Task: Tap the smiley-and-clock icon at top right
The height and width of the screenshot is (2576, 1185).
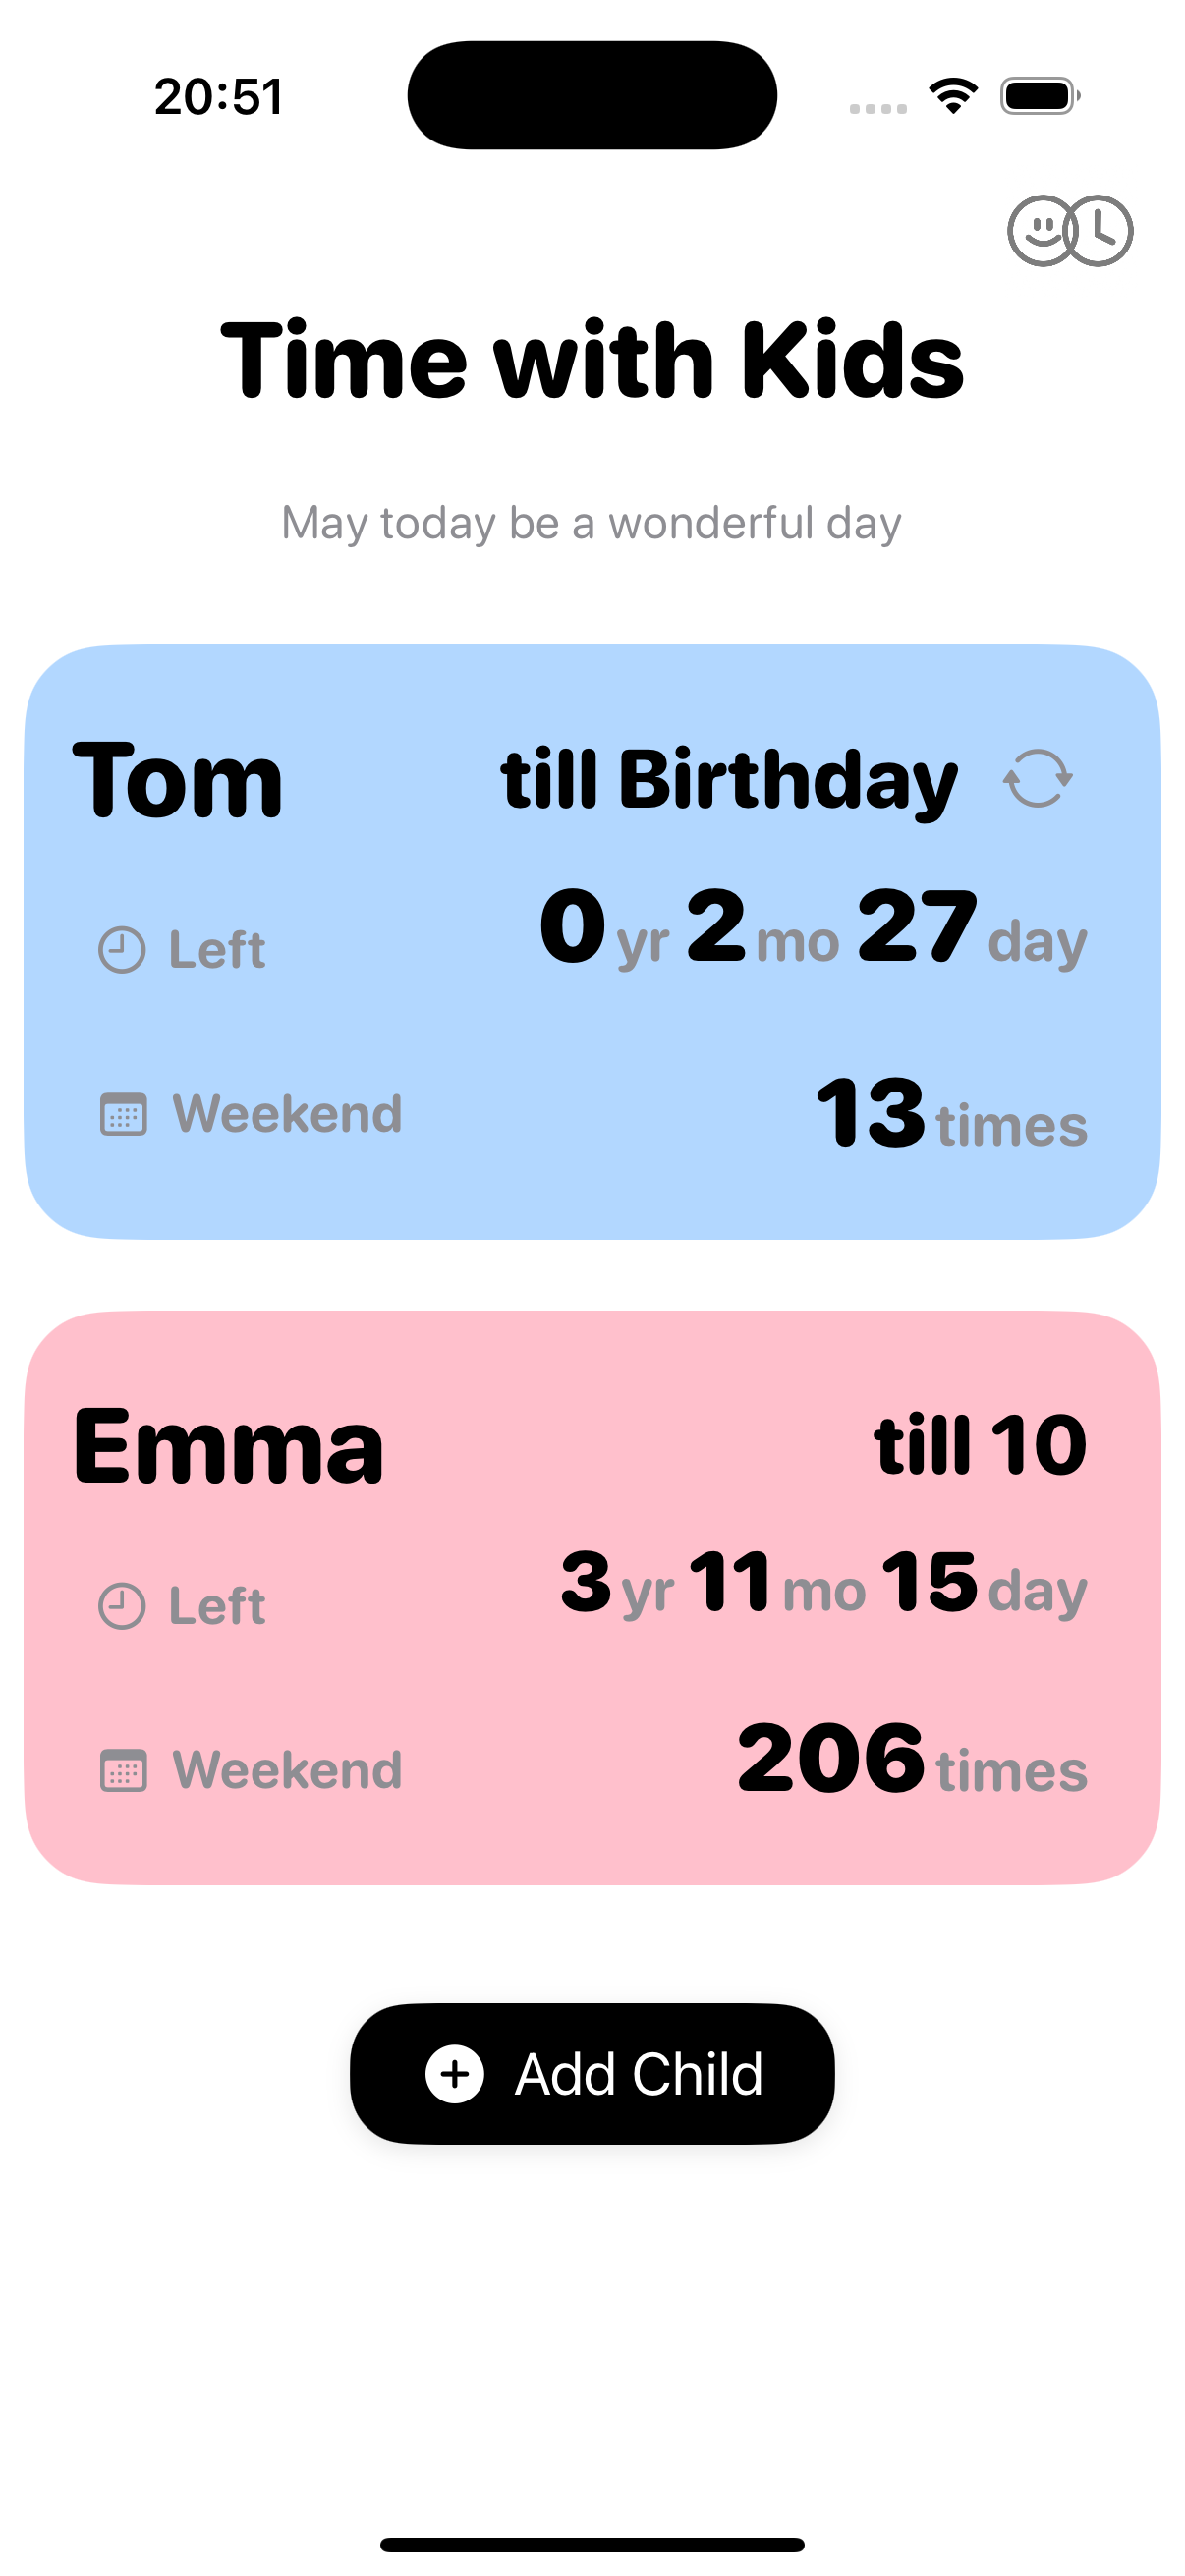Action: click(1069, 231)
